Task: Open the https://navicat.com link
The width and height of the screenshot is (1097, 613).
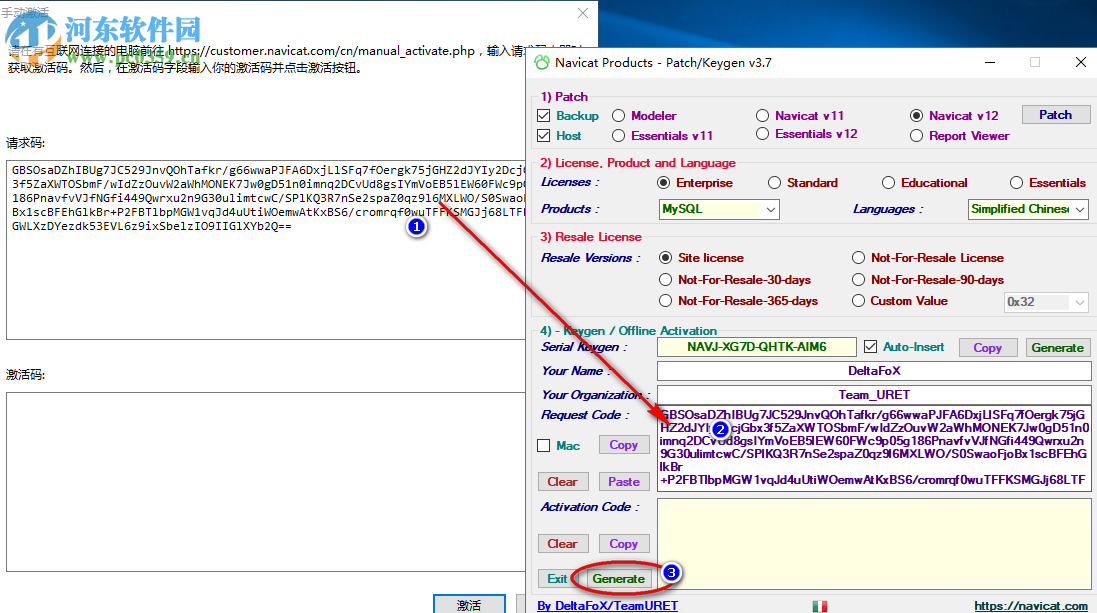Action: tap(1031, 606)
